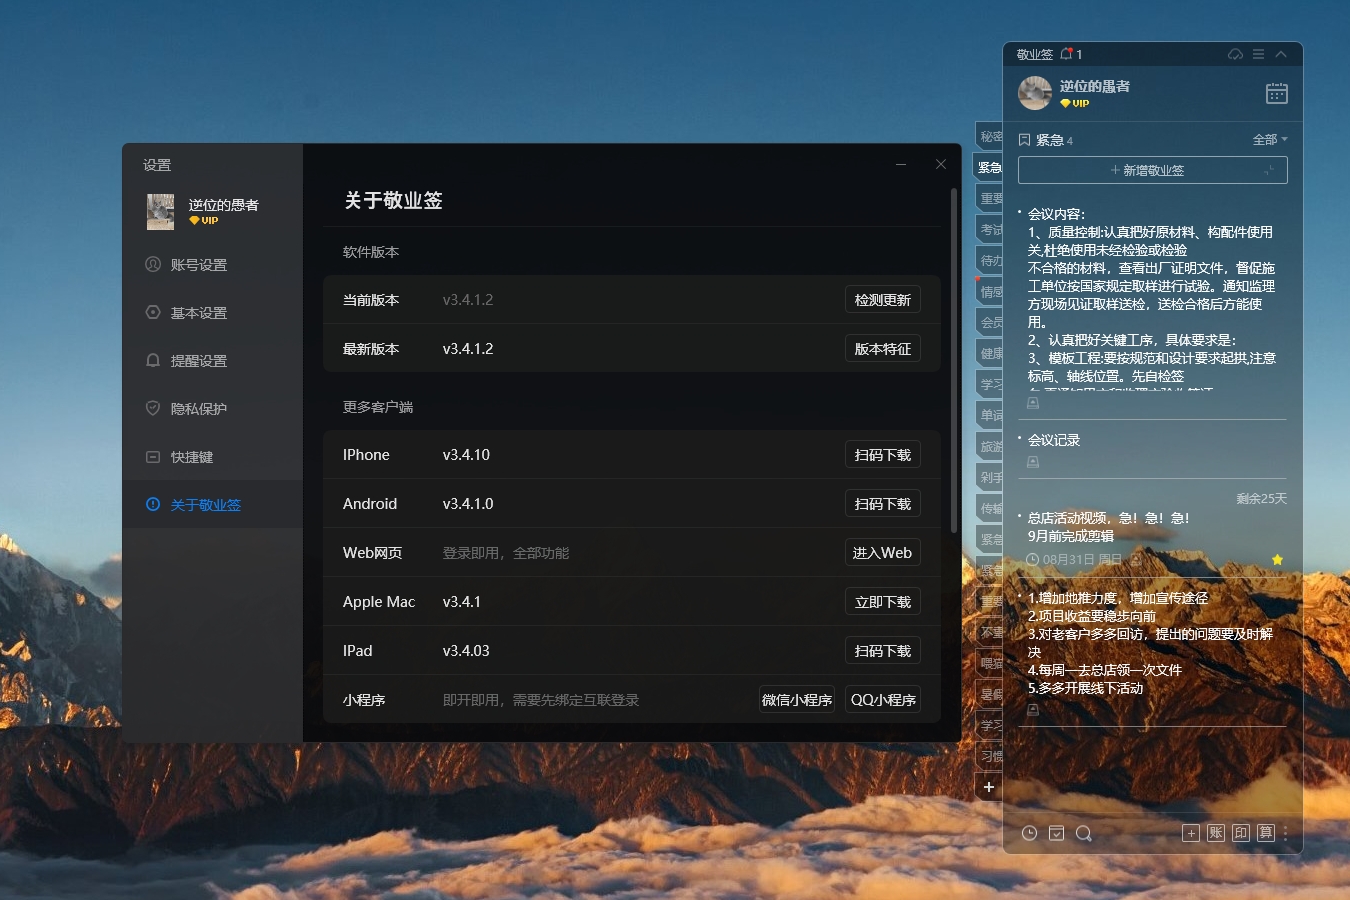The width and height of the screenshot is (1350, 900).
Task: Select 关于敬业签 in settings sidebar
Action: point(212,505)
